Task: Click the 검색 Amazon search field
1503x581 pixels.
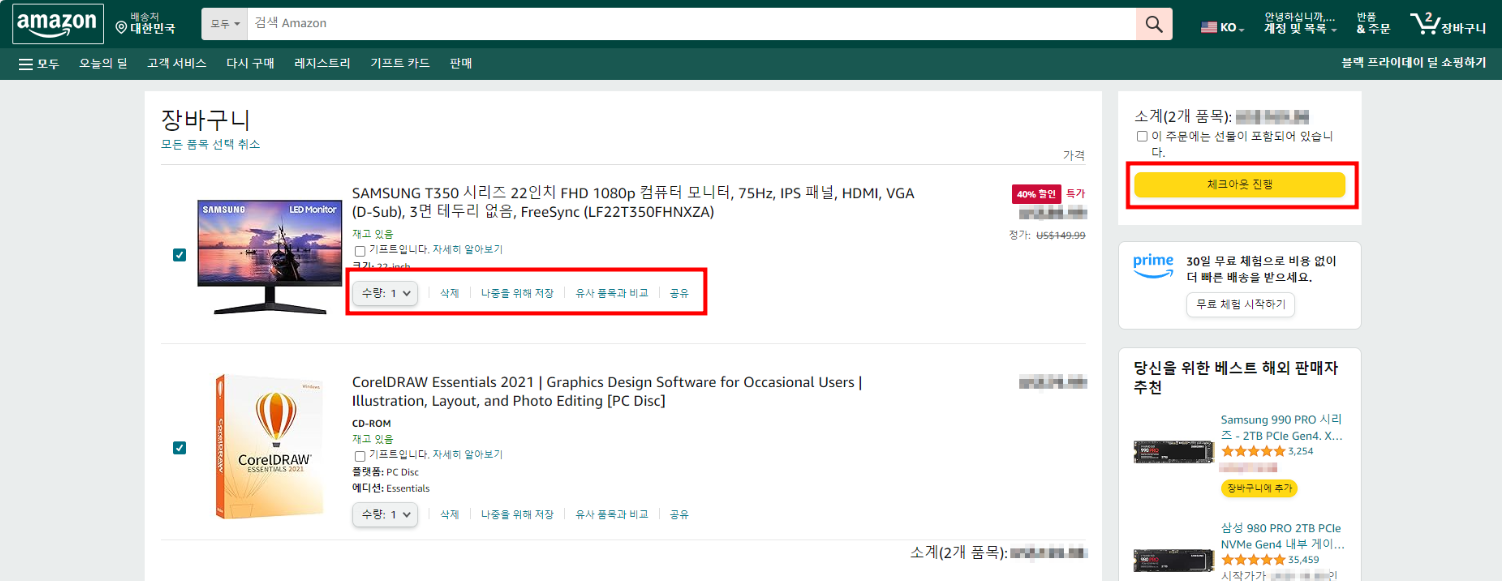Action: 692,24
